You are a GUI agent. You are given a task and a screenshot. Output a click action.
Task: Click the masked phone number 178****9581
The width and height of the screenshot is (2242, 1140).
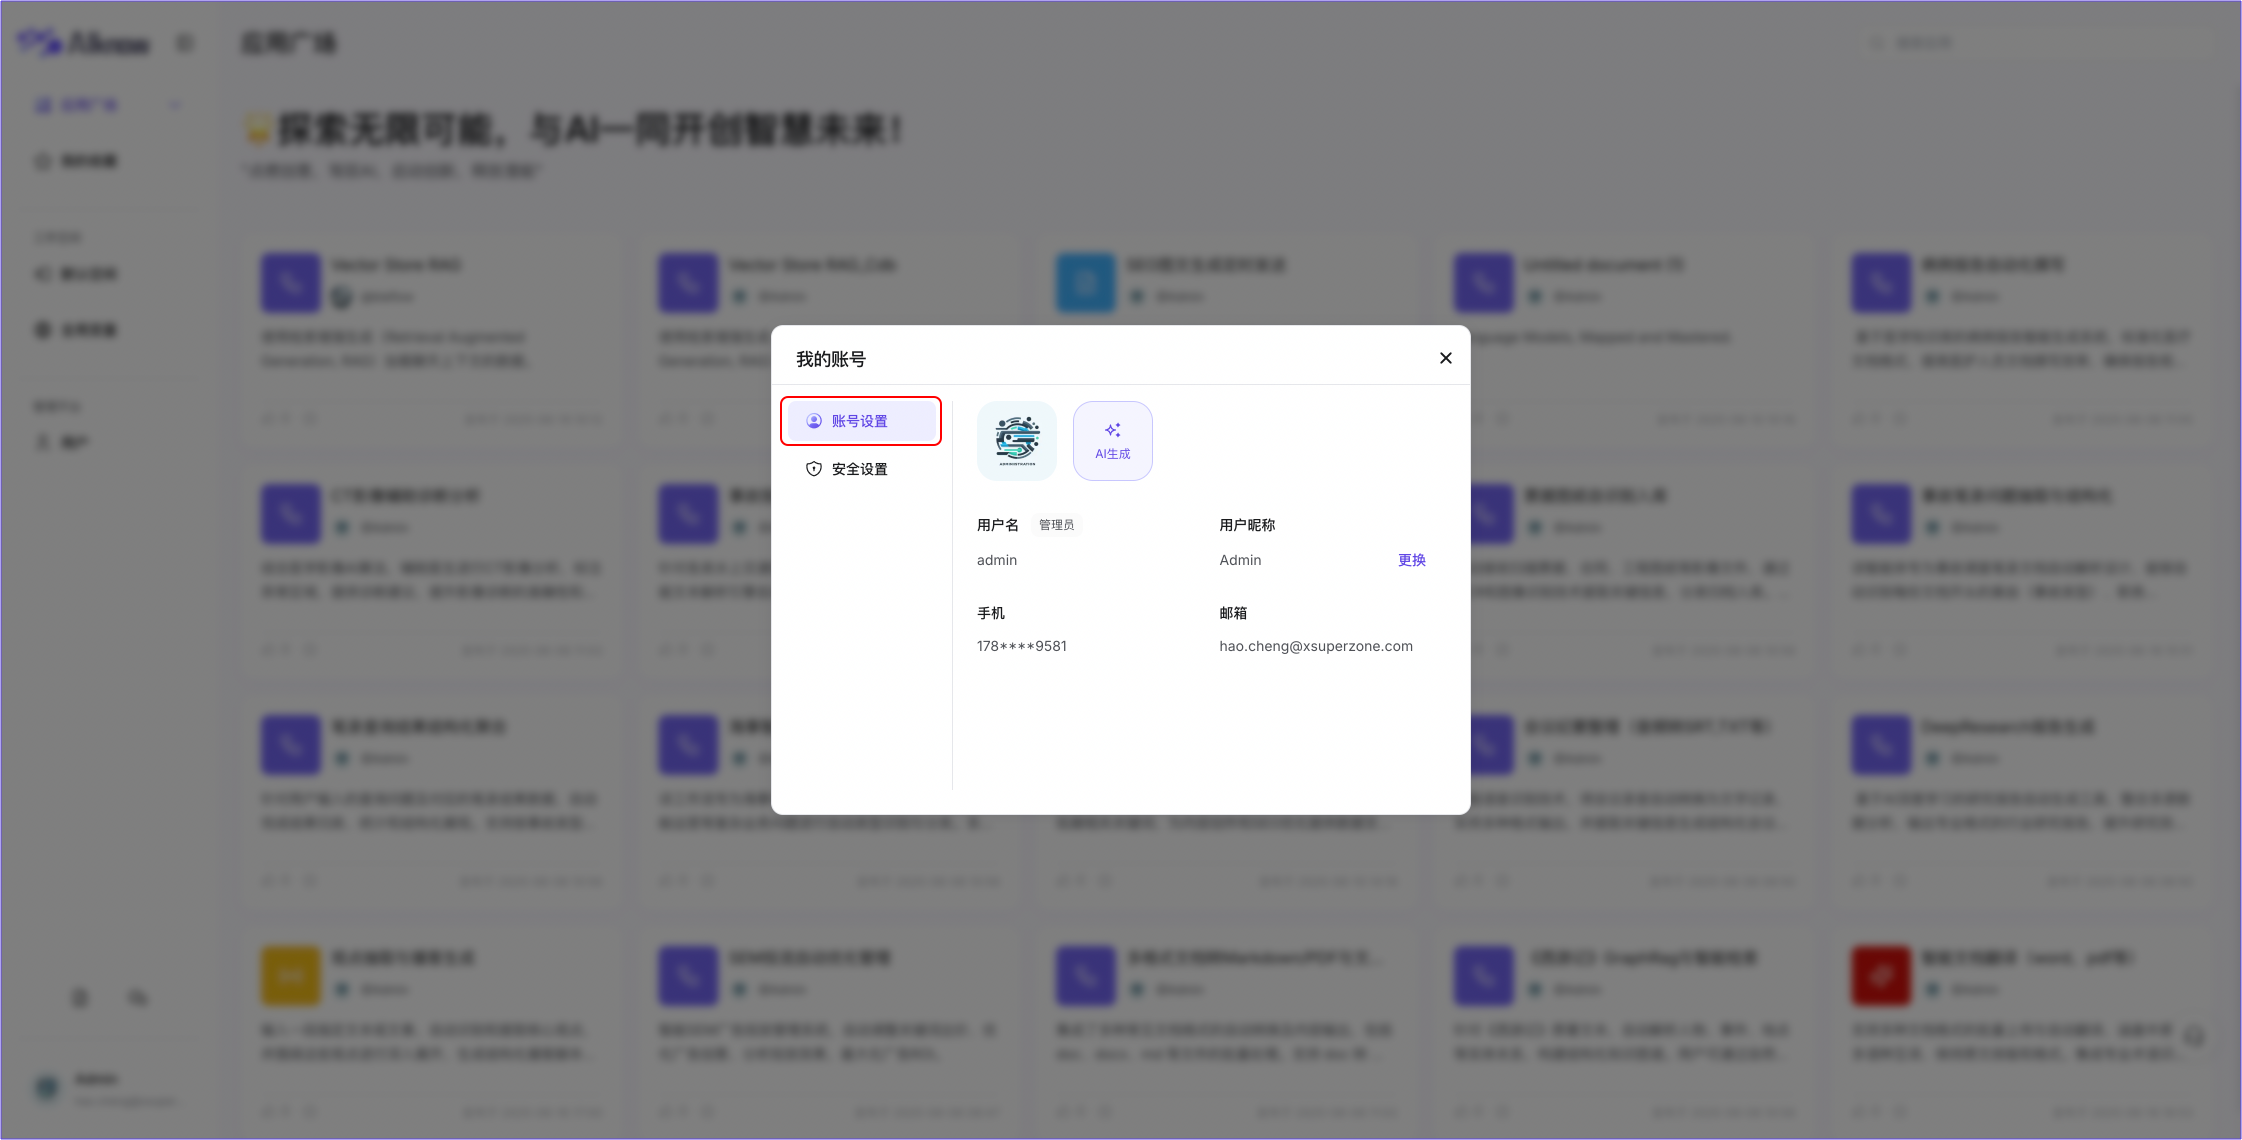click(x=1021, y=646)
